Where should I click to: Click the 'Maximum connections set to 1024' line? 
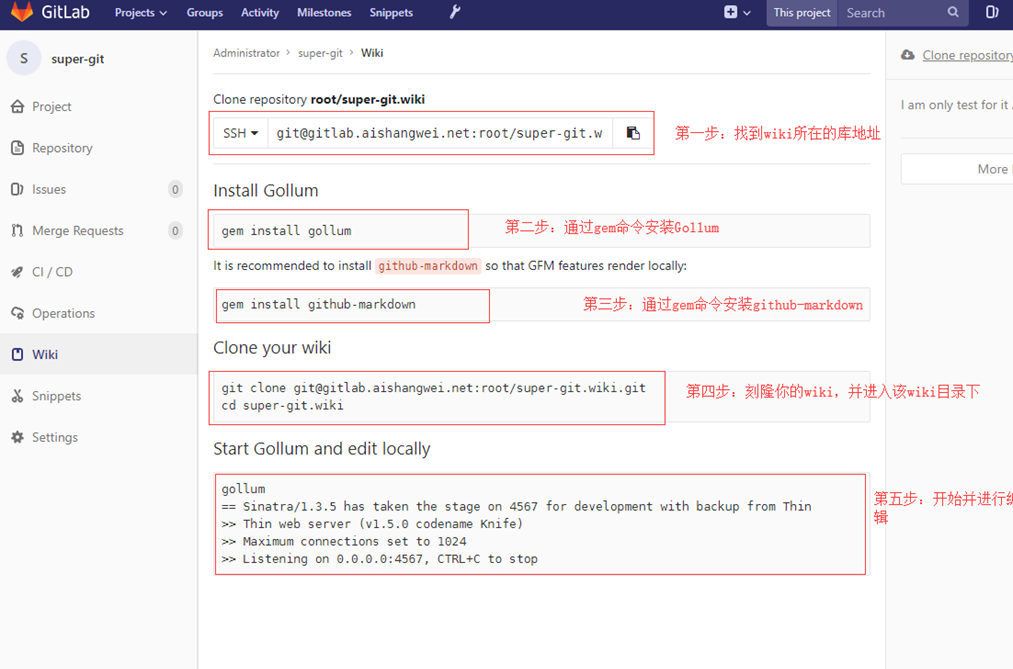pyautogui.click(x=344, y=541)
